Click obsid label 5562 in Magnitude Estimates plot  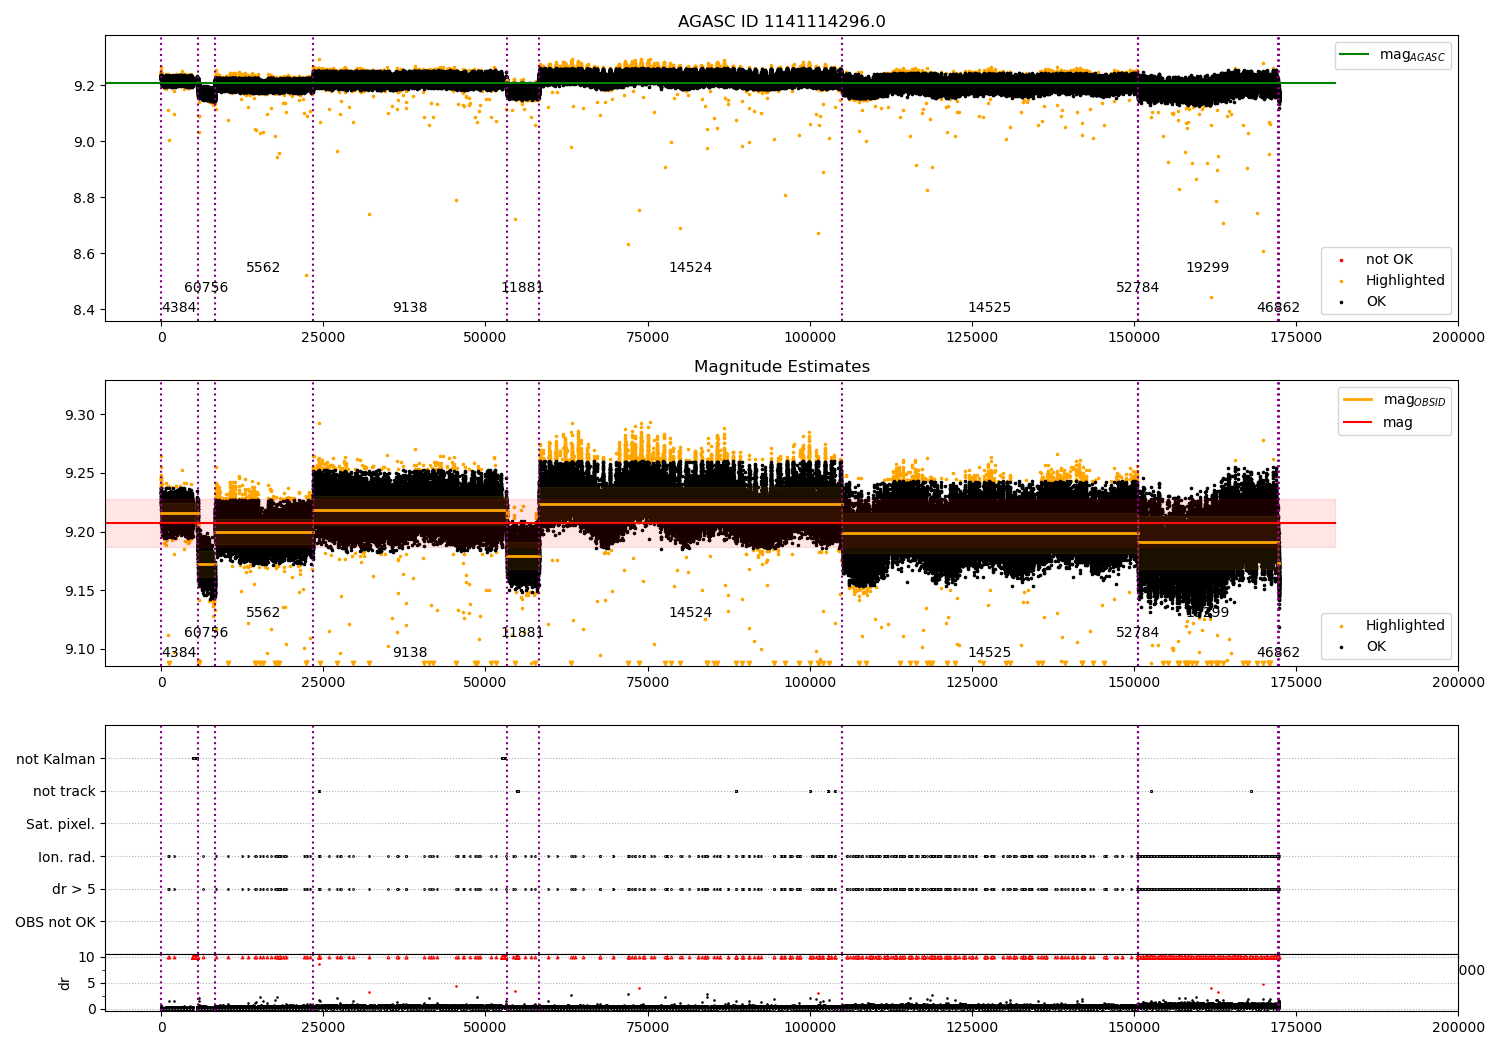pos(263,613)
